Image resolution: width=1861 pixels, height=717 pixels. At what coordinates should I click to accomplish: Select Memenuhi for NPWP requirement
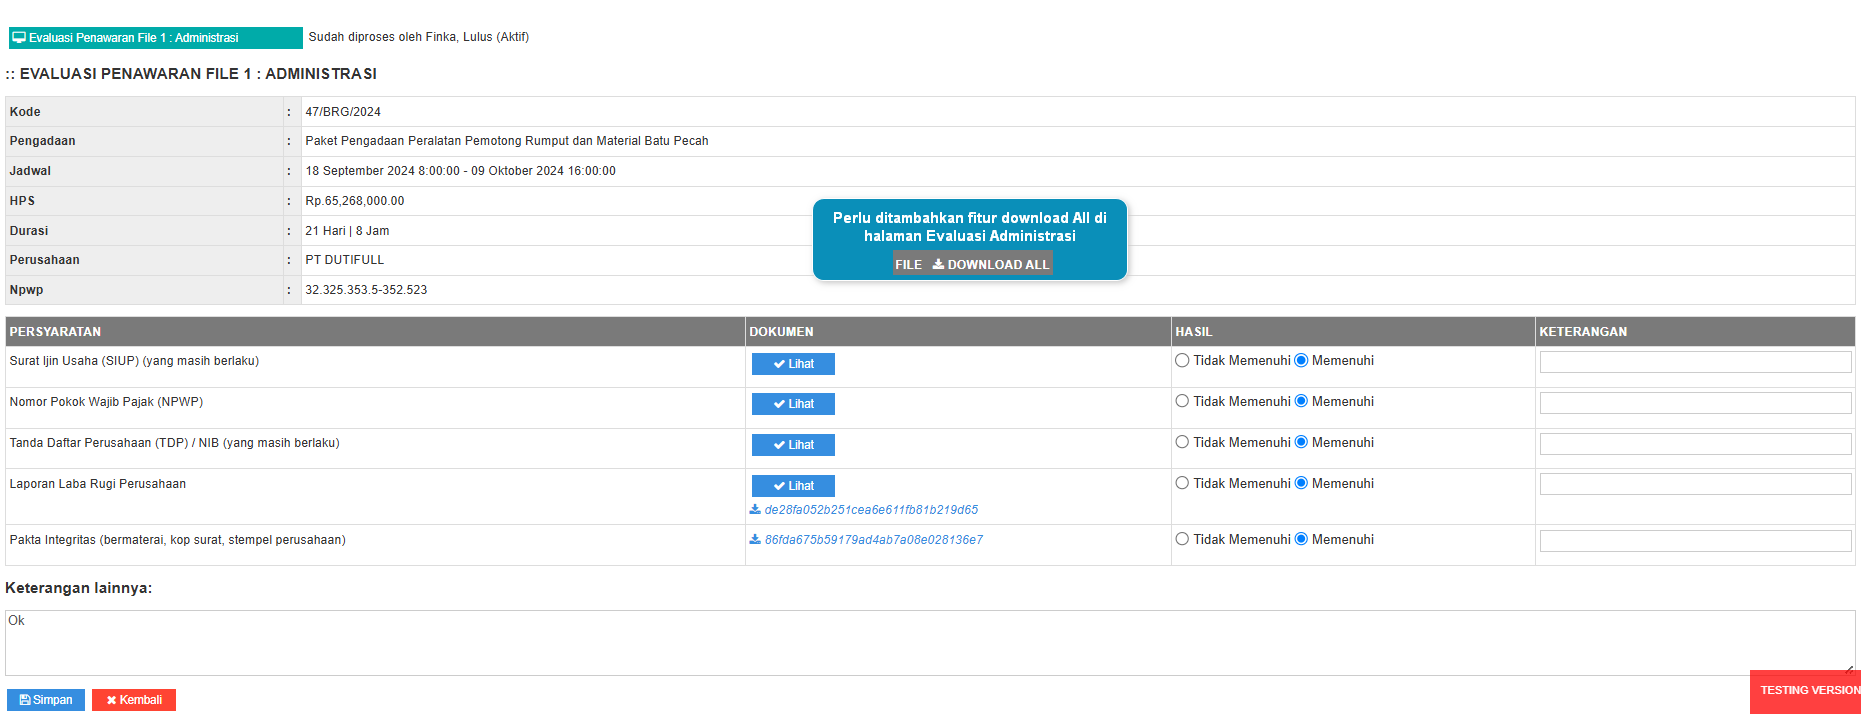point(1301,402)
